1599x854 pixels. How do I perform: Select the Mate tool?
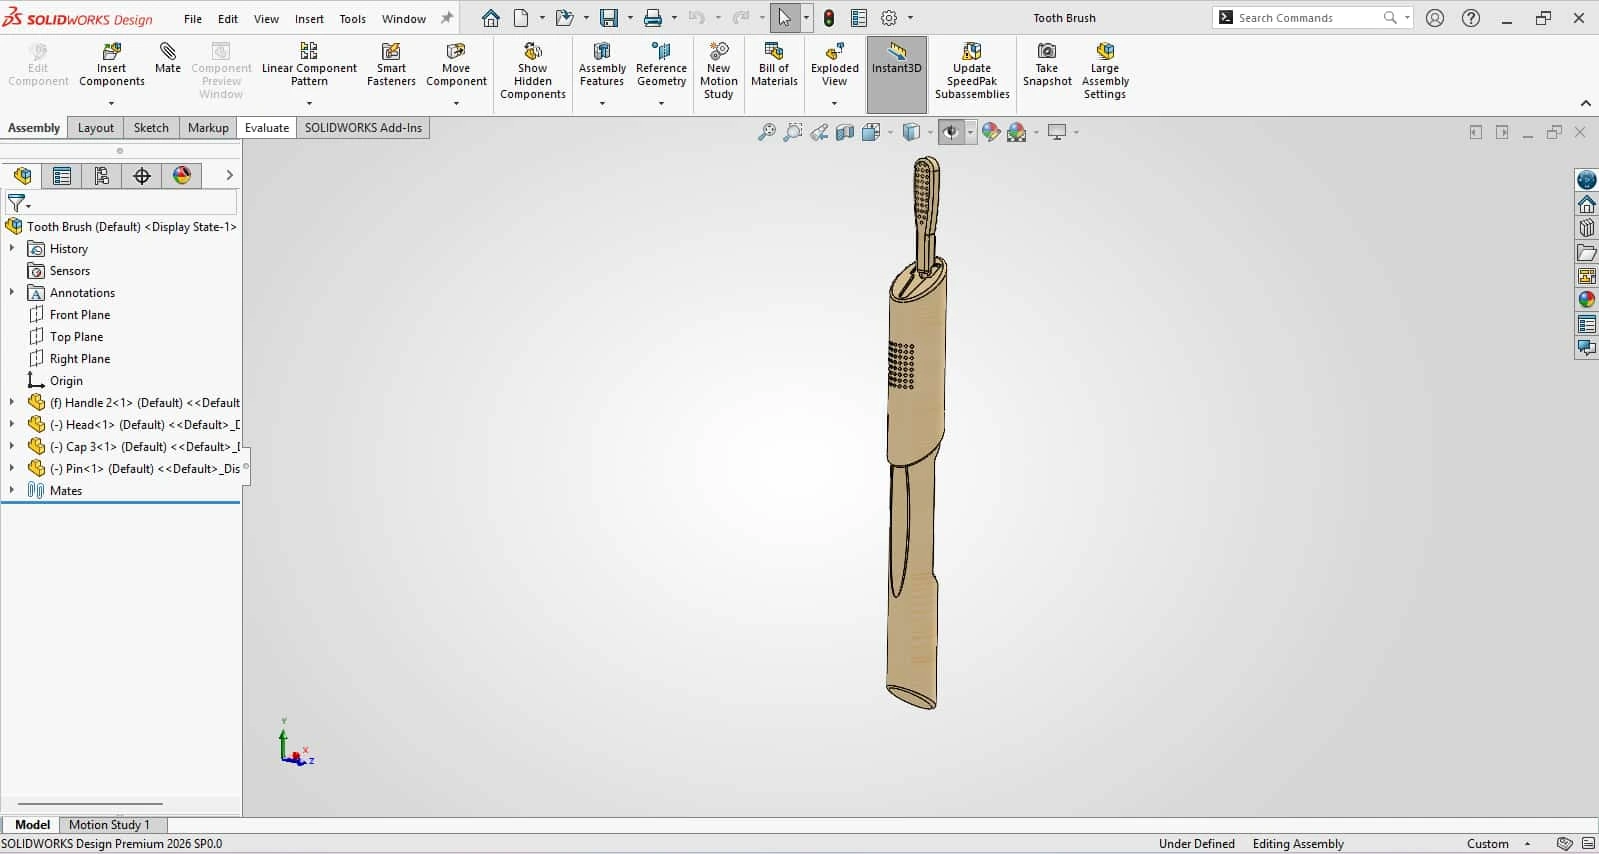(x=168, y=58)
